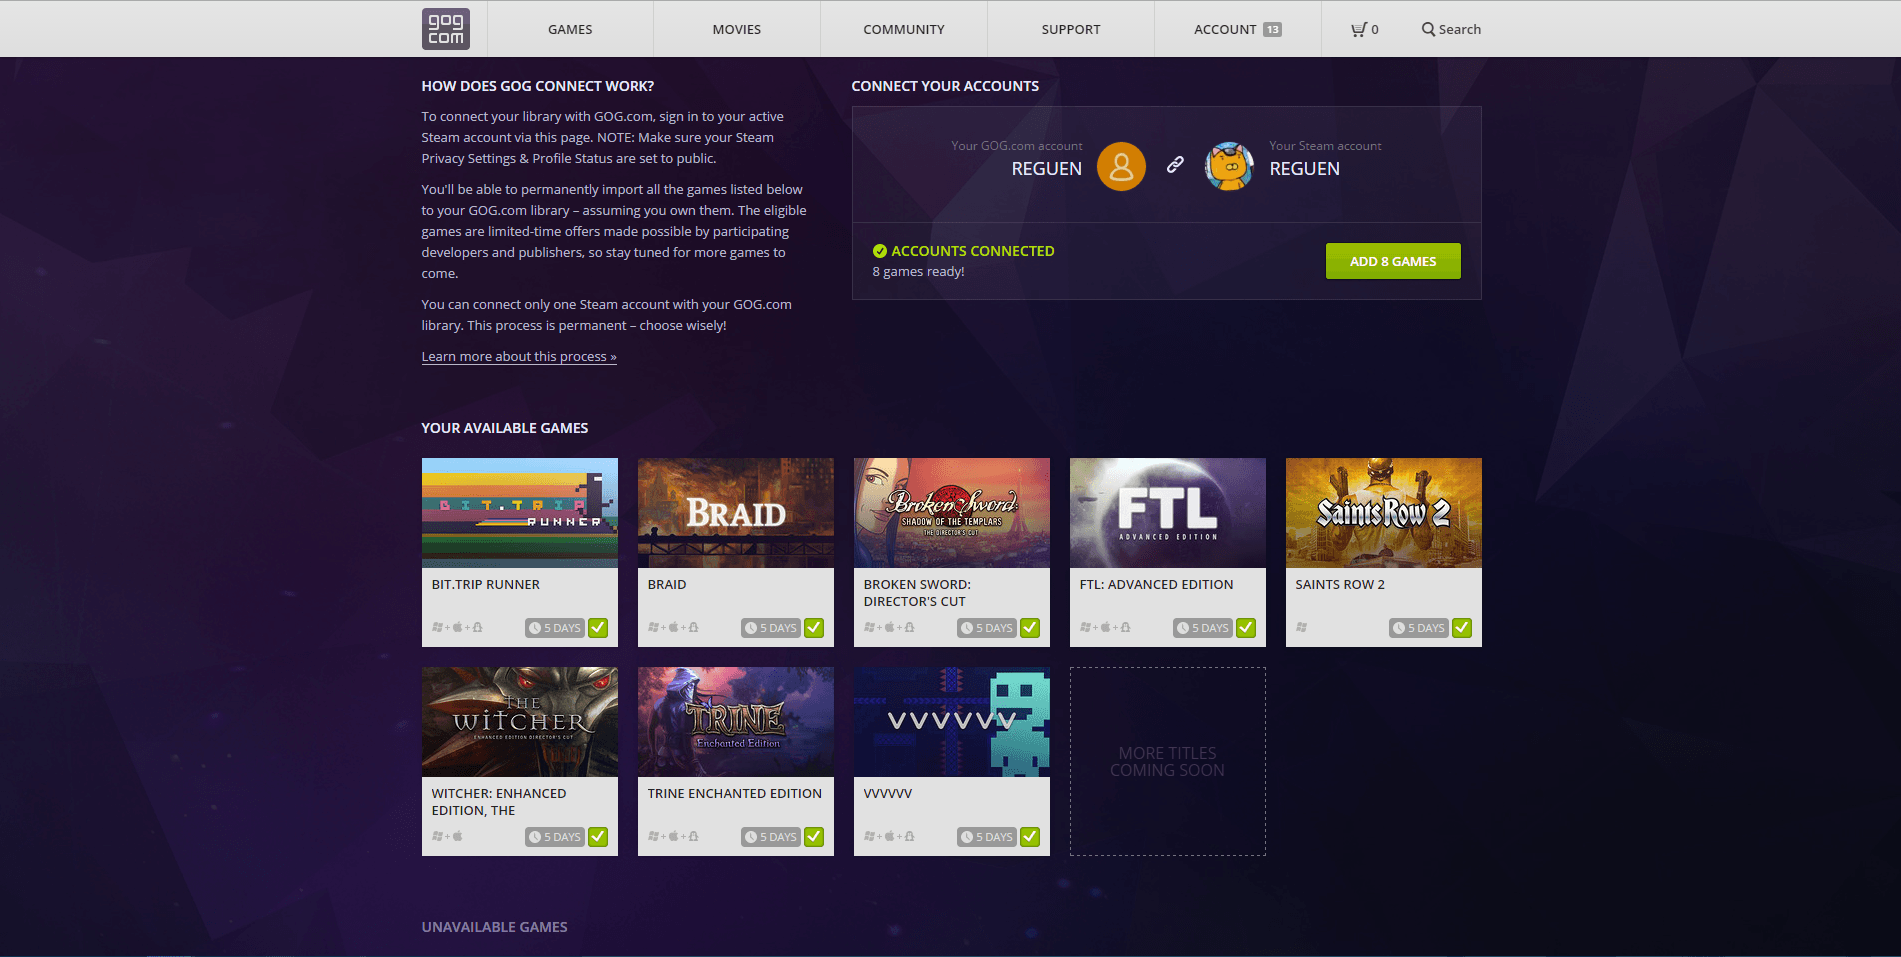Click the 5 DAYS timer on VVVVVV
1901x957 pixels.
(x=987, y=837)
